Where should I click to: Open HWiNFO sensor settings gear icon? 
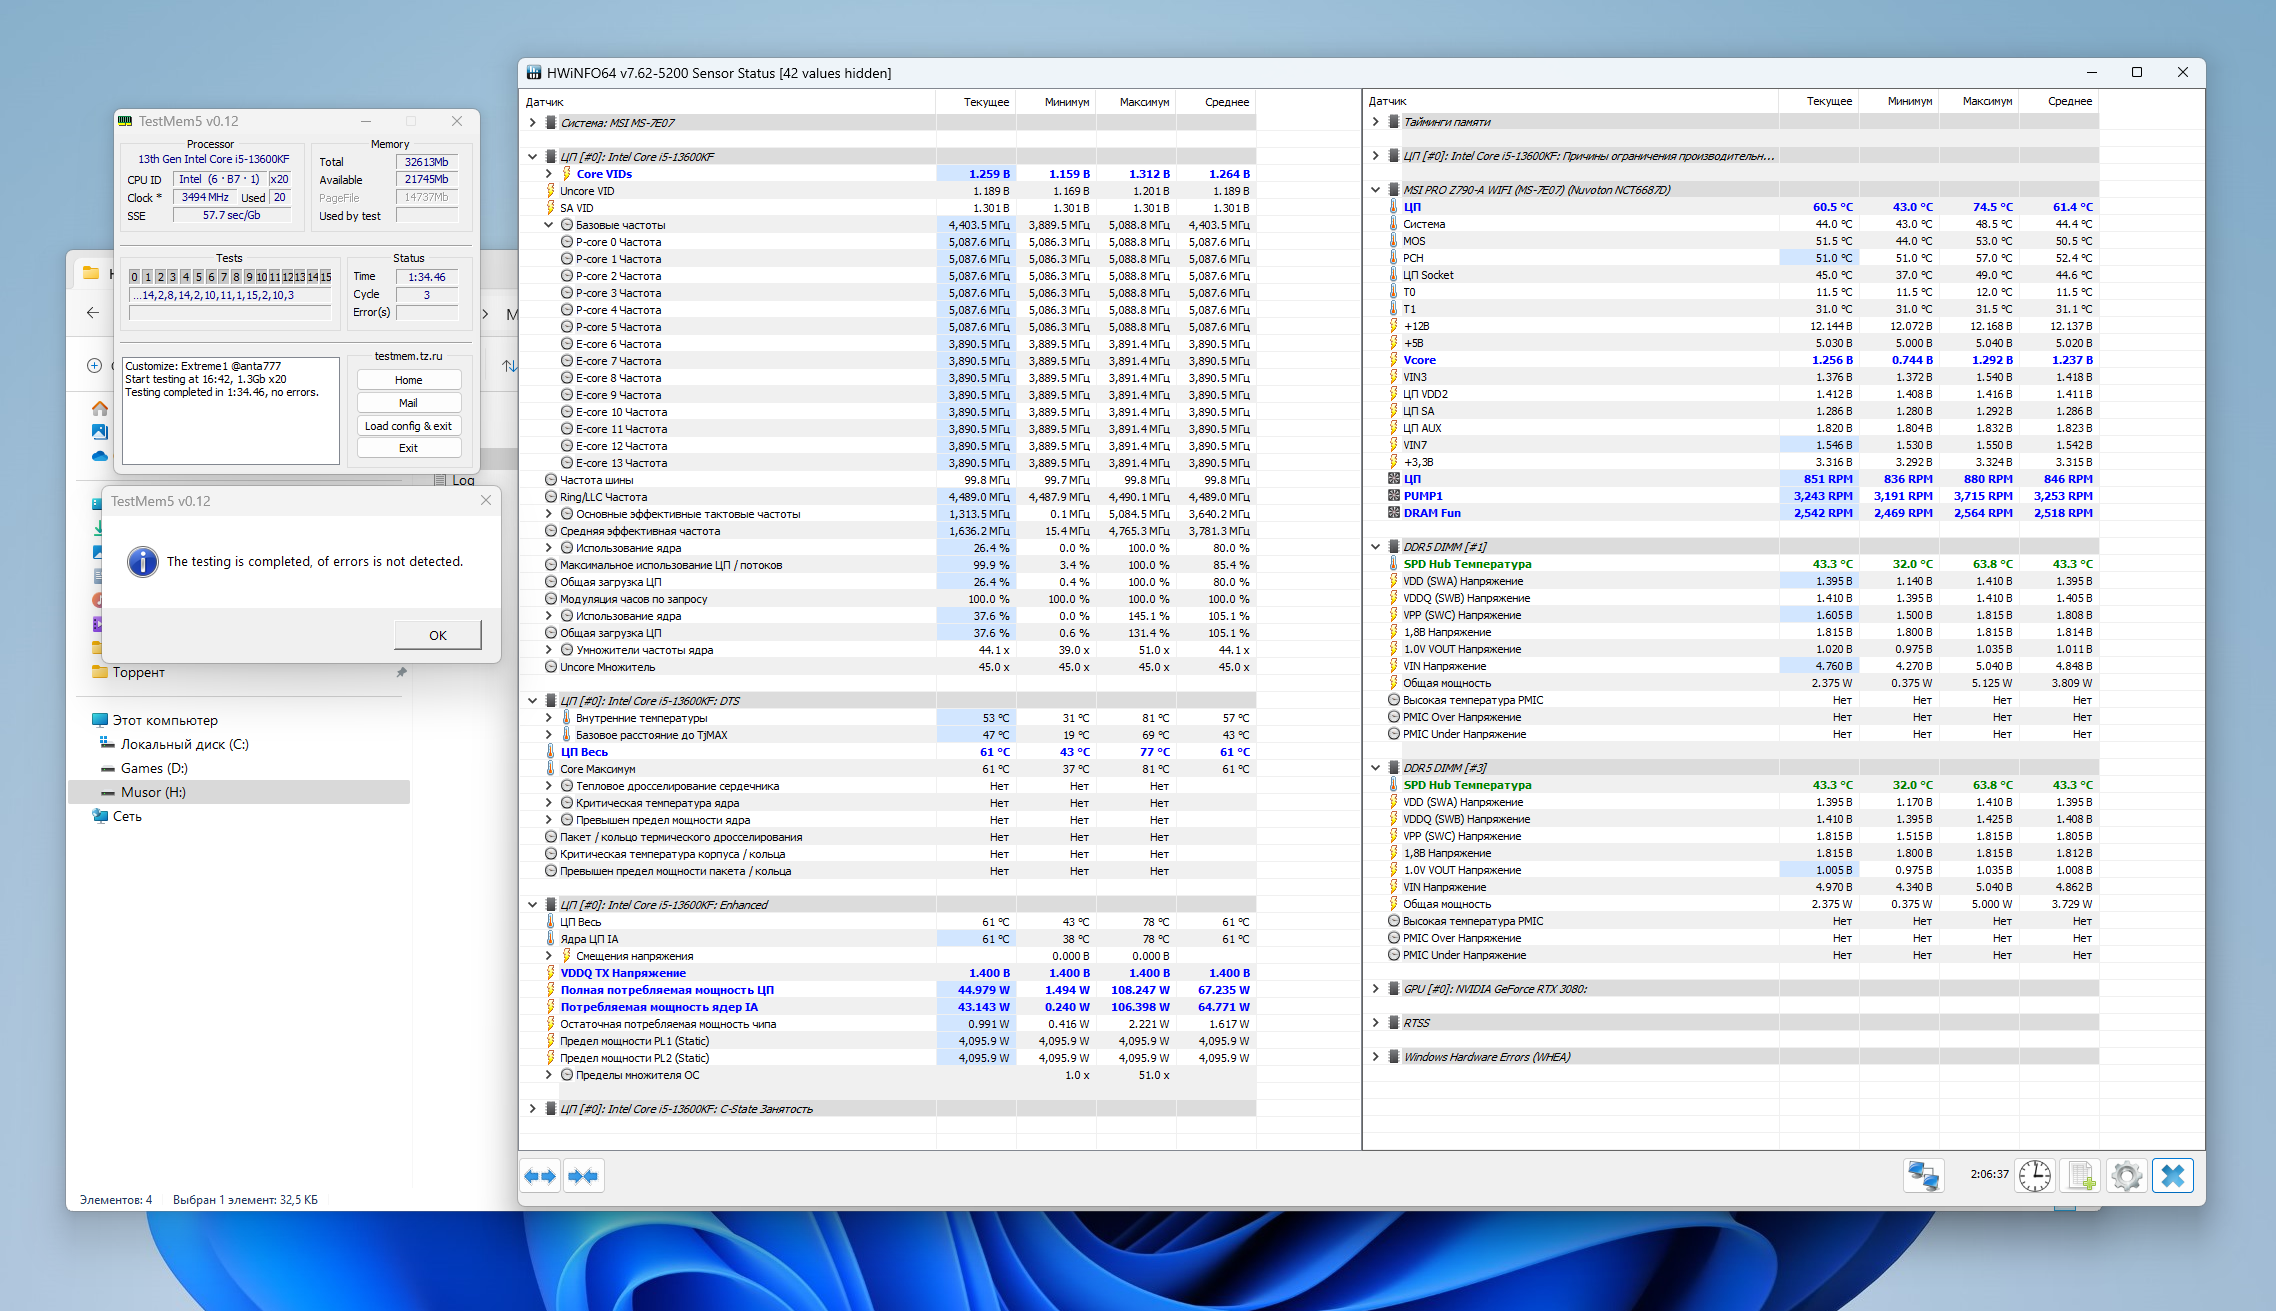2127,1175
